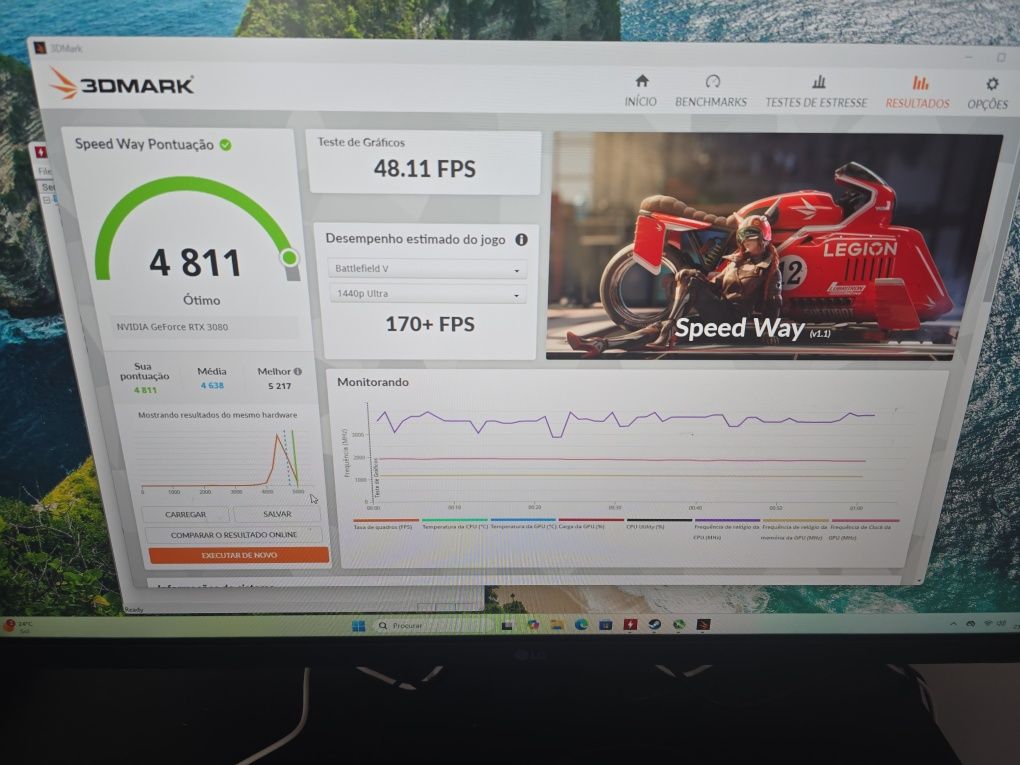Open the 1440p Ultra resolution dropdown
Screen dimensions: 1020x765
[427, 293]
